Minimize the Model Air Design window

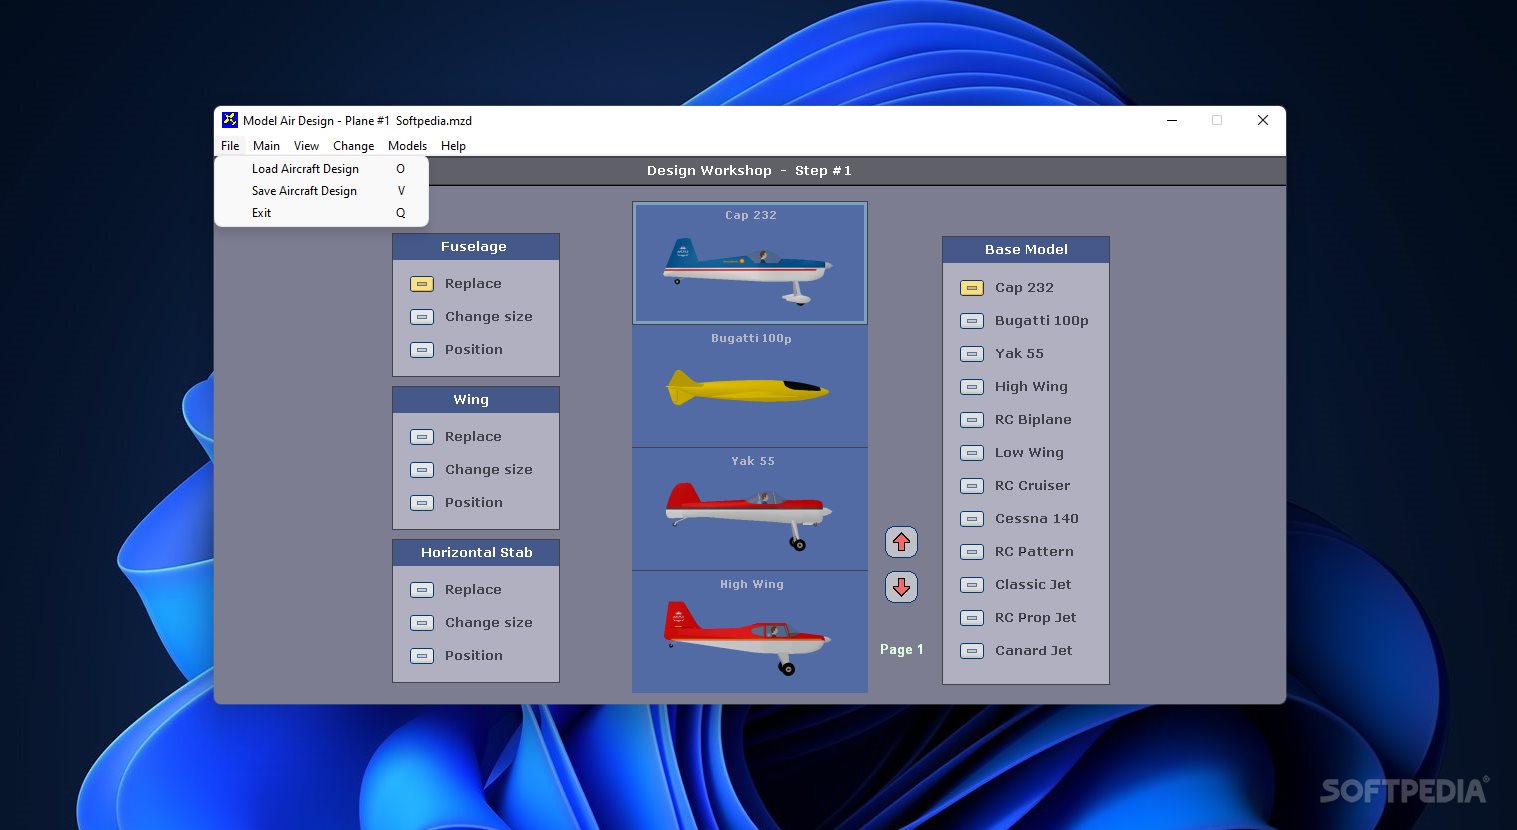[1172, 120]
